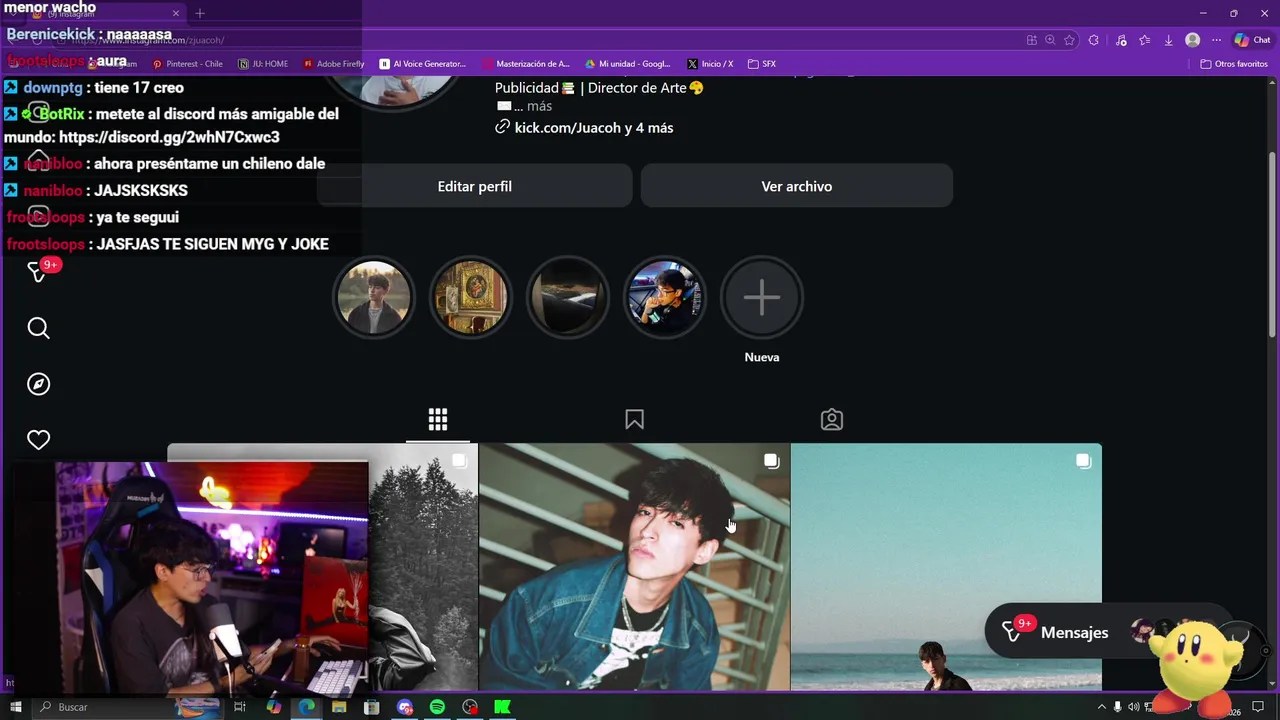Open the Windows Start menu

point(15,707)
